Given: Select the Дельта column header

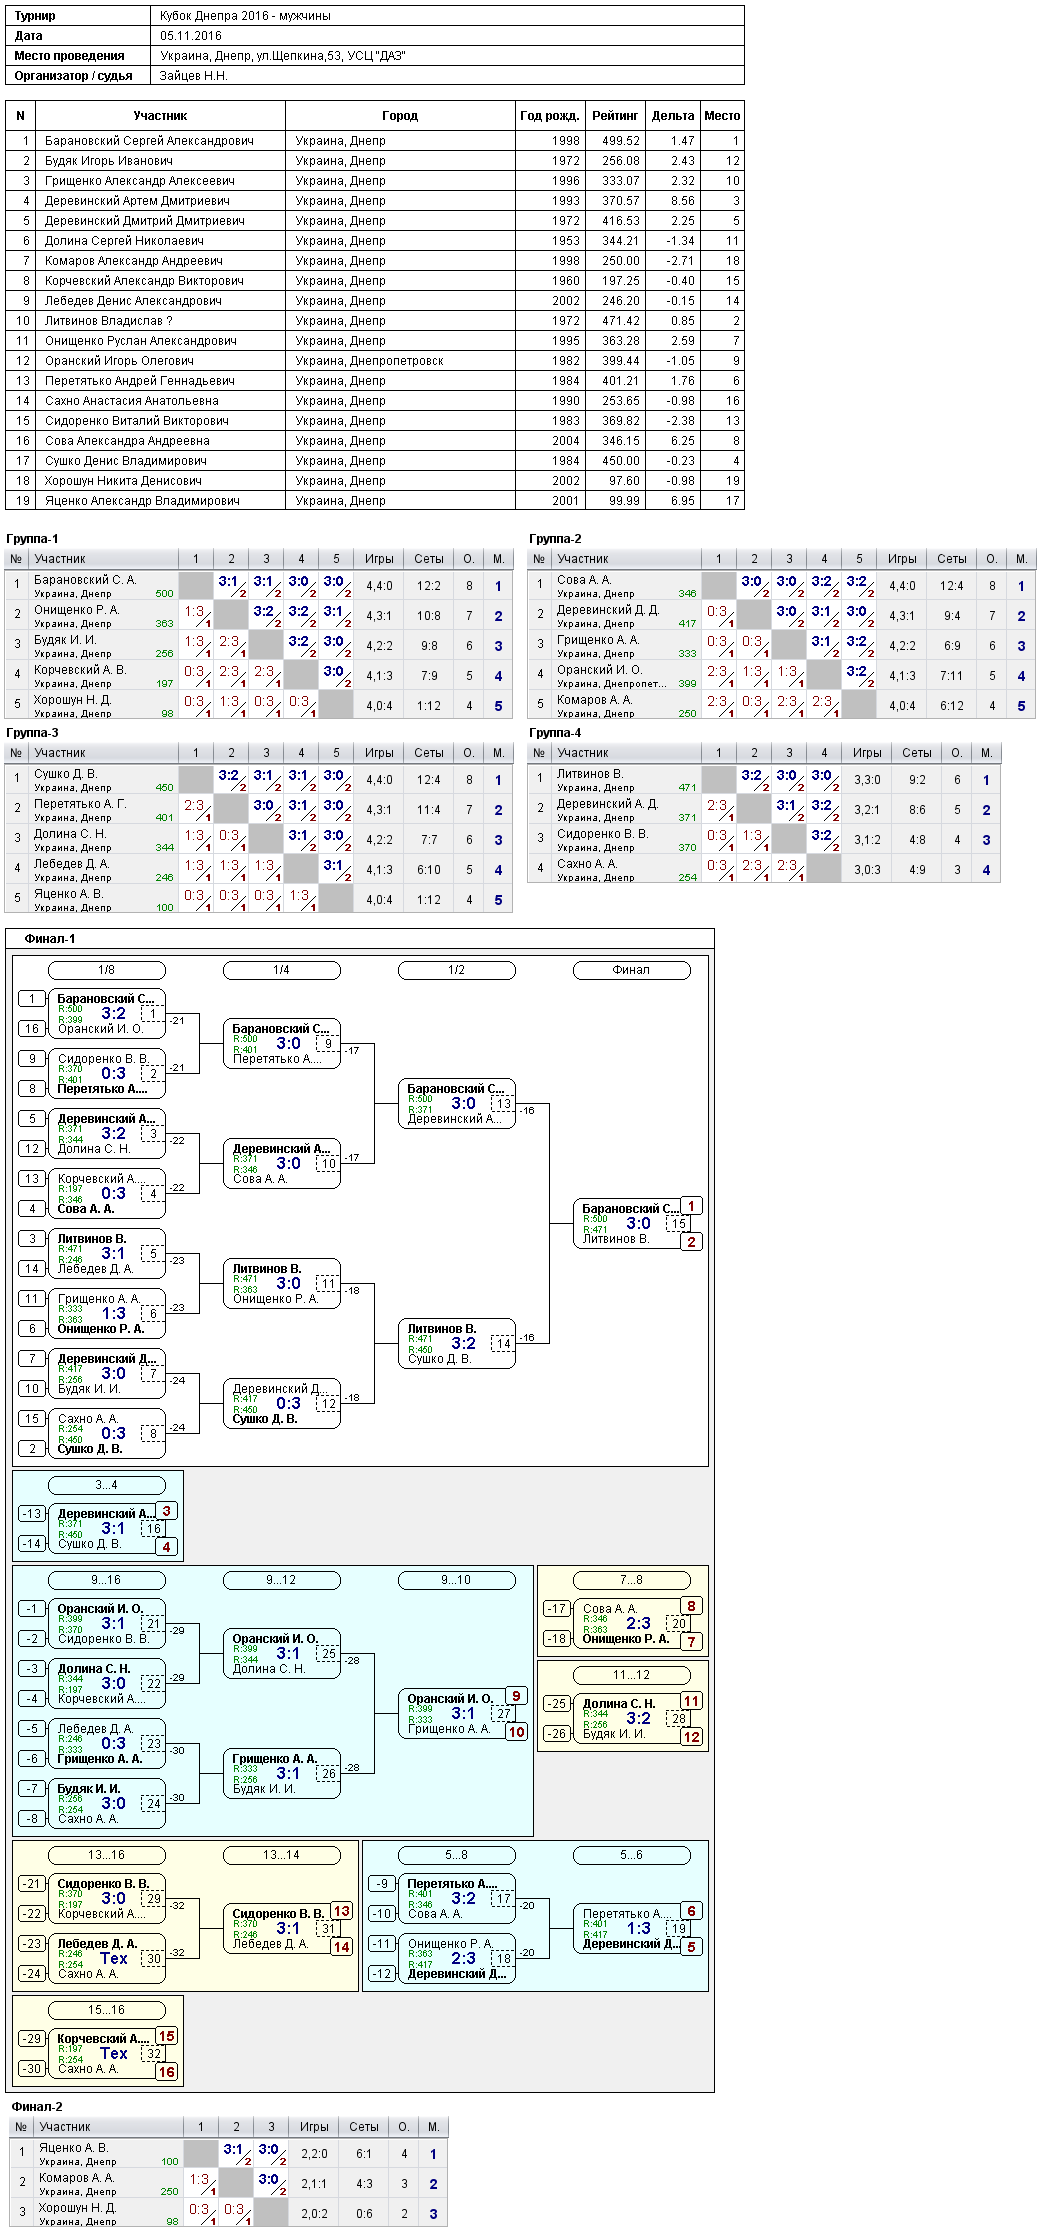Looking at the screenshot, I should [673, 116].
